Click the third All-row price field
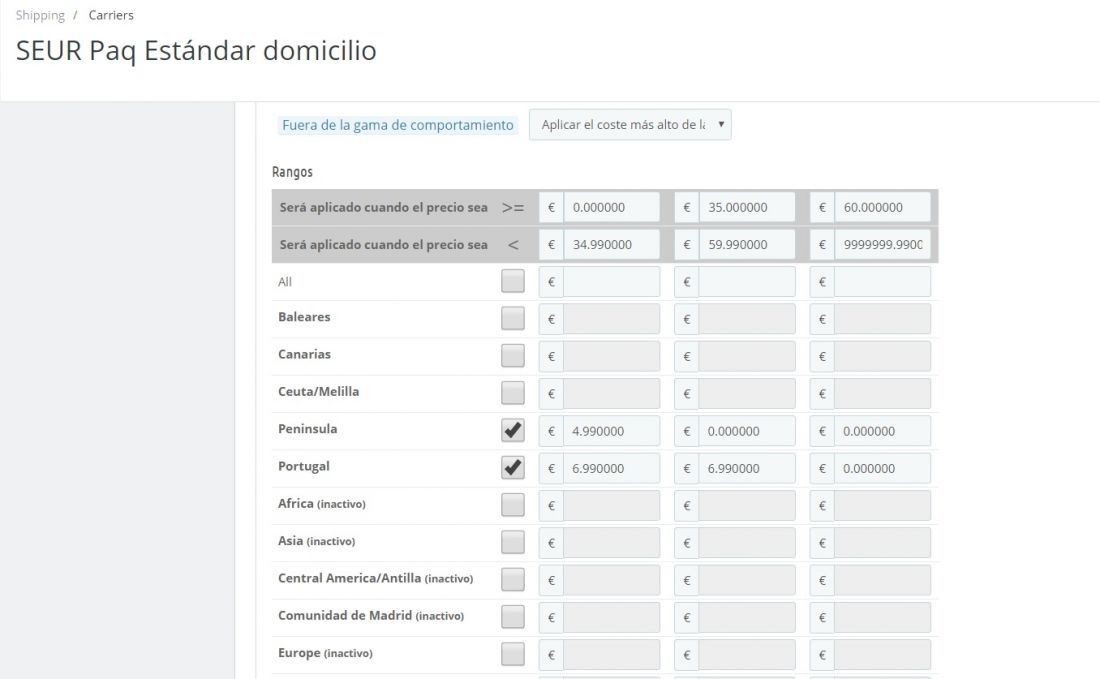Screen dimensions: 1100x679 pos(882,281)
